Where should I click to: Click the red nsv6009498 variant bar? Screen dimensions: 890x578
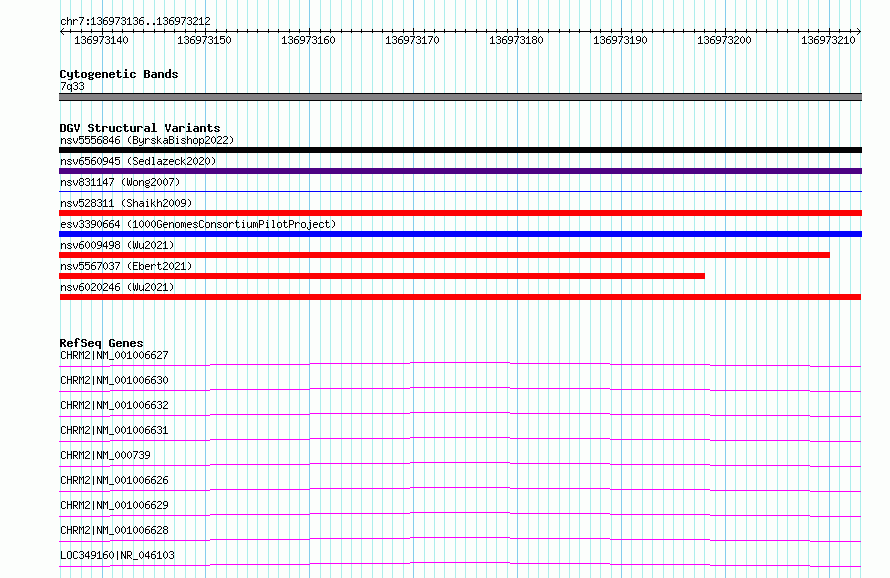444,255
